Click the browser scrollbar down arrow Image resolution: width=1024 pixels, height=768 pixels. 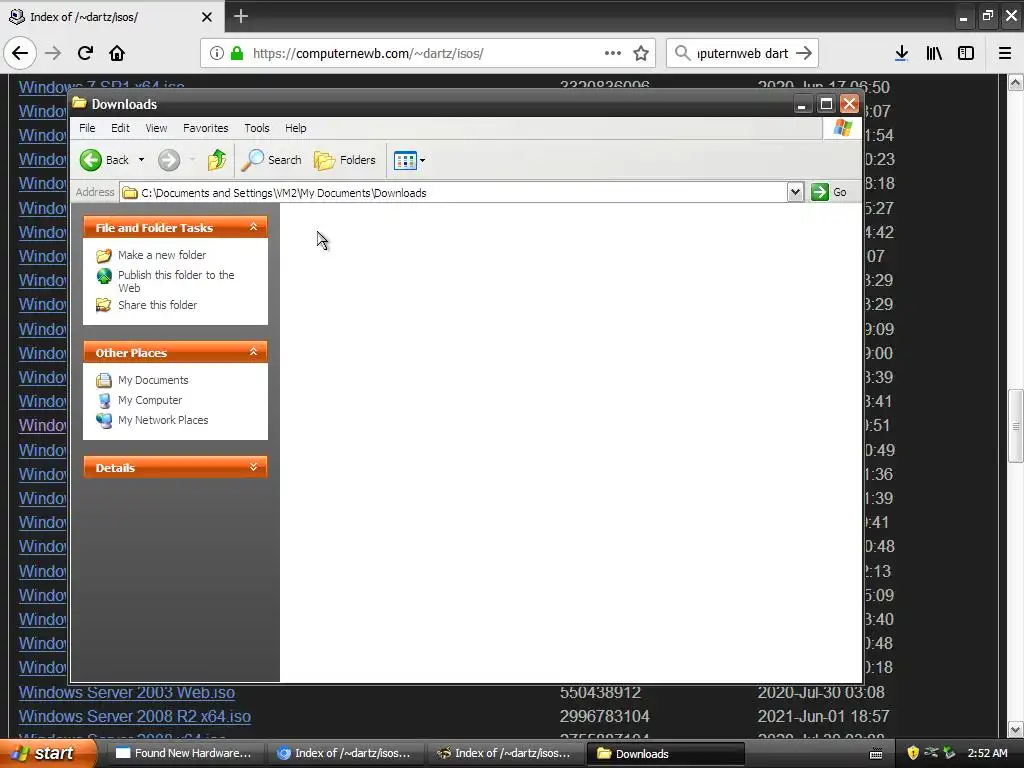pos(1016,729)
